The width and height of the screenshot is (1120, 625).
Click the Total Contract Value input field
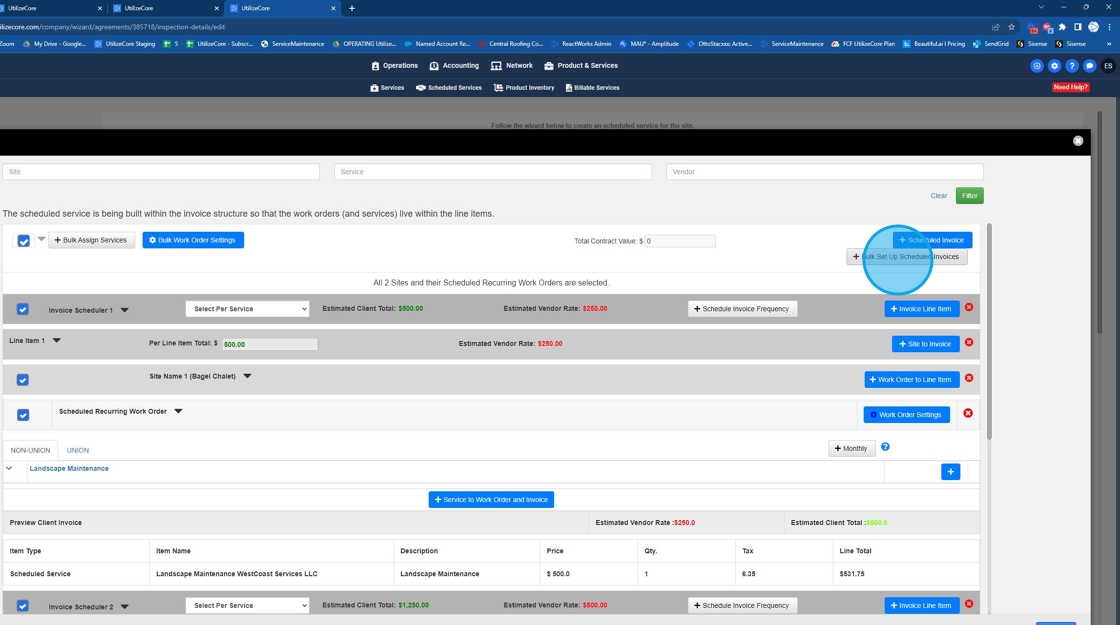679,241
